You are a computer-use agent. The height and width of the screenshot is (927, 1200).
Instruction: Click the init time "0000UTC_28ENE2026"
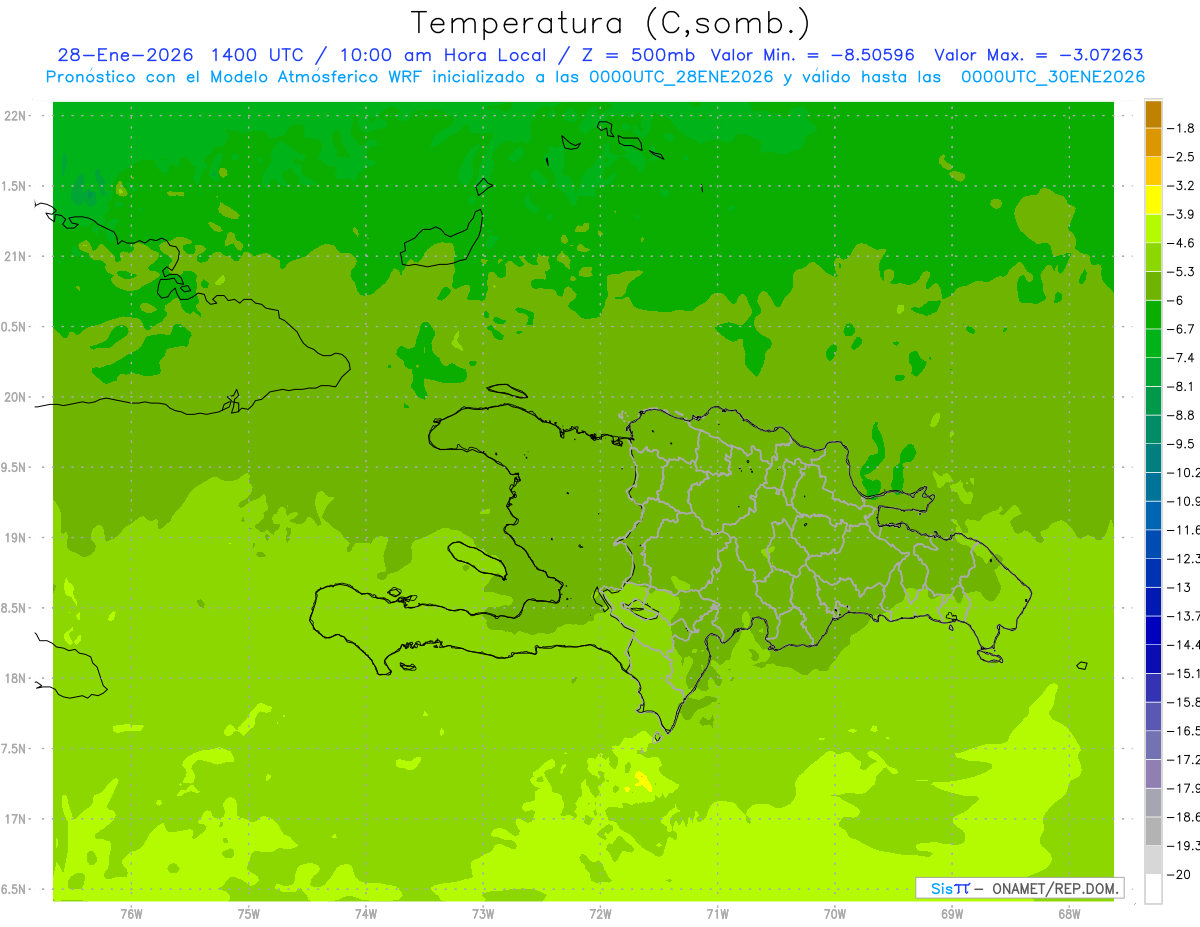coord(682,77)
